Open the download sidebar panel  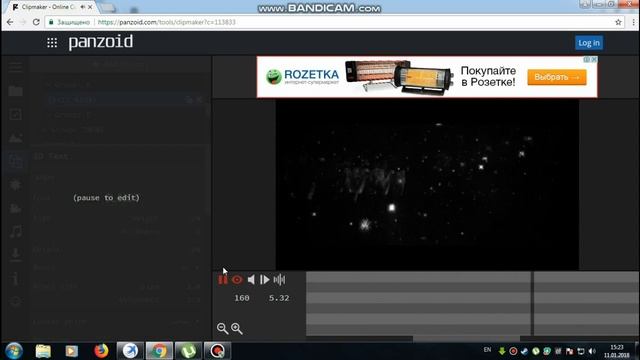(x=16, y=254)
